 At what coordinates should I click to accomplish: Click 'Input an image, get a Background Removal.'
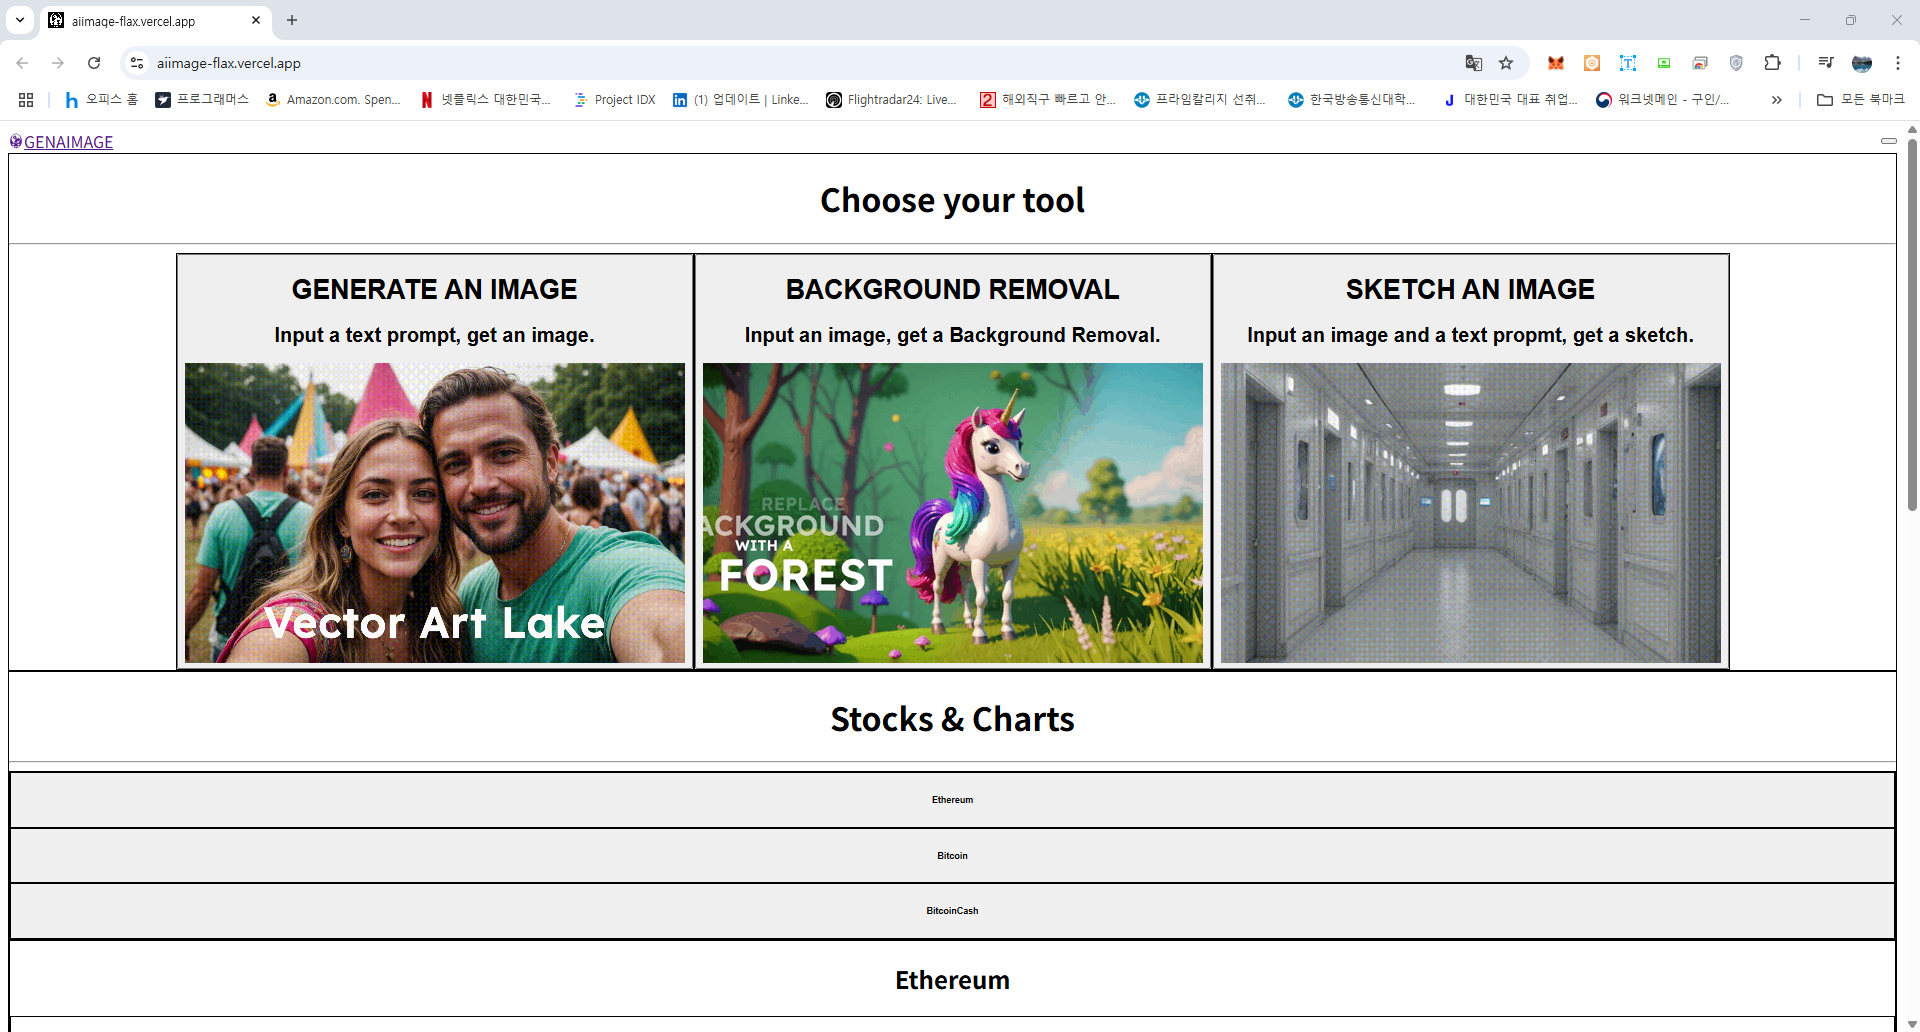tap(952, 335)
